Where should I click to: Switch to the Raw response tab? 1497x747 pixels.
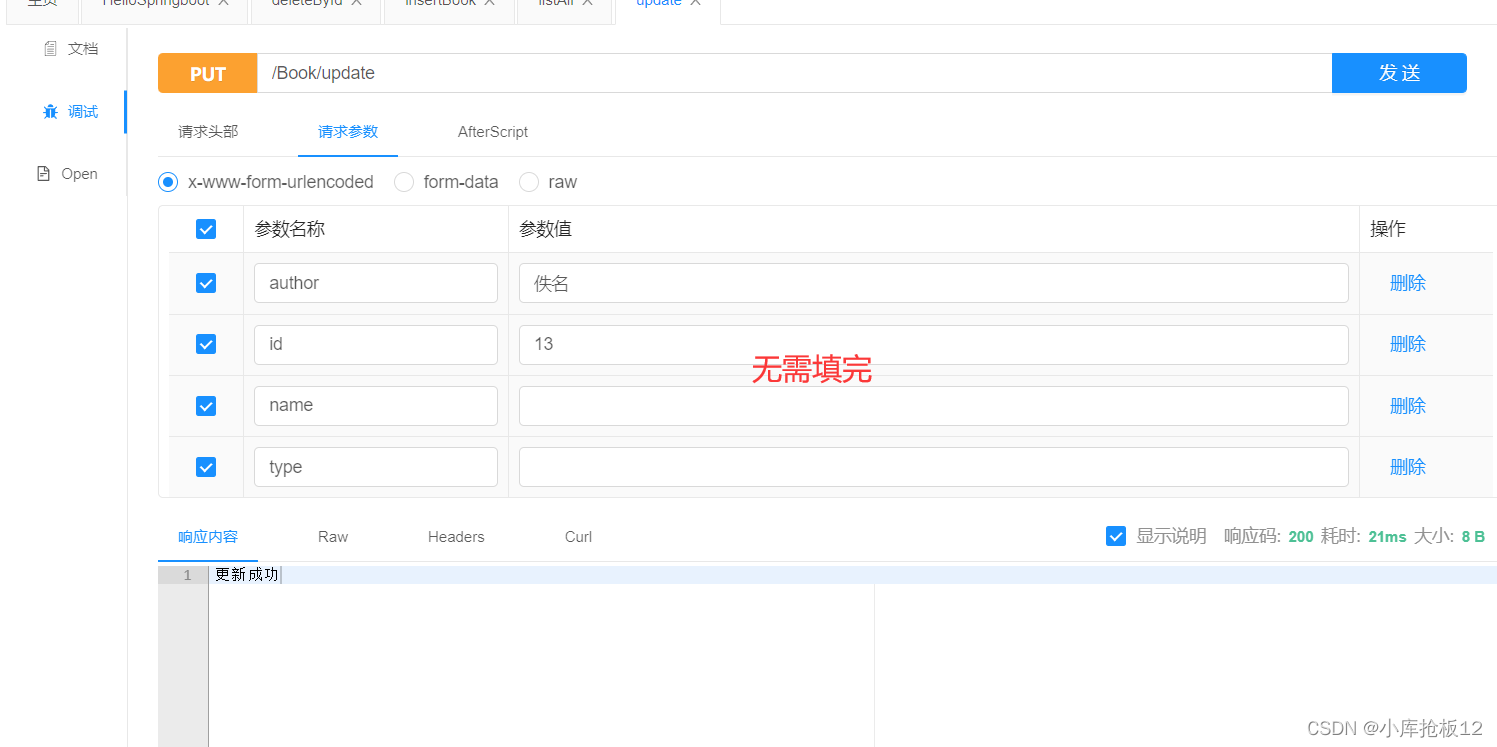click(333, 537)
